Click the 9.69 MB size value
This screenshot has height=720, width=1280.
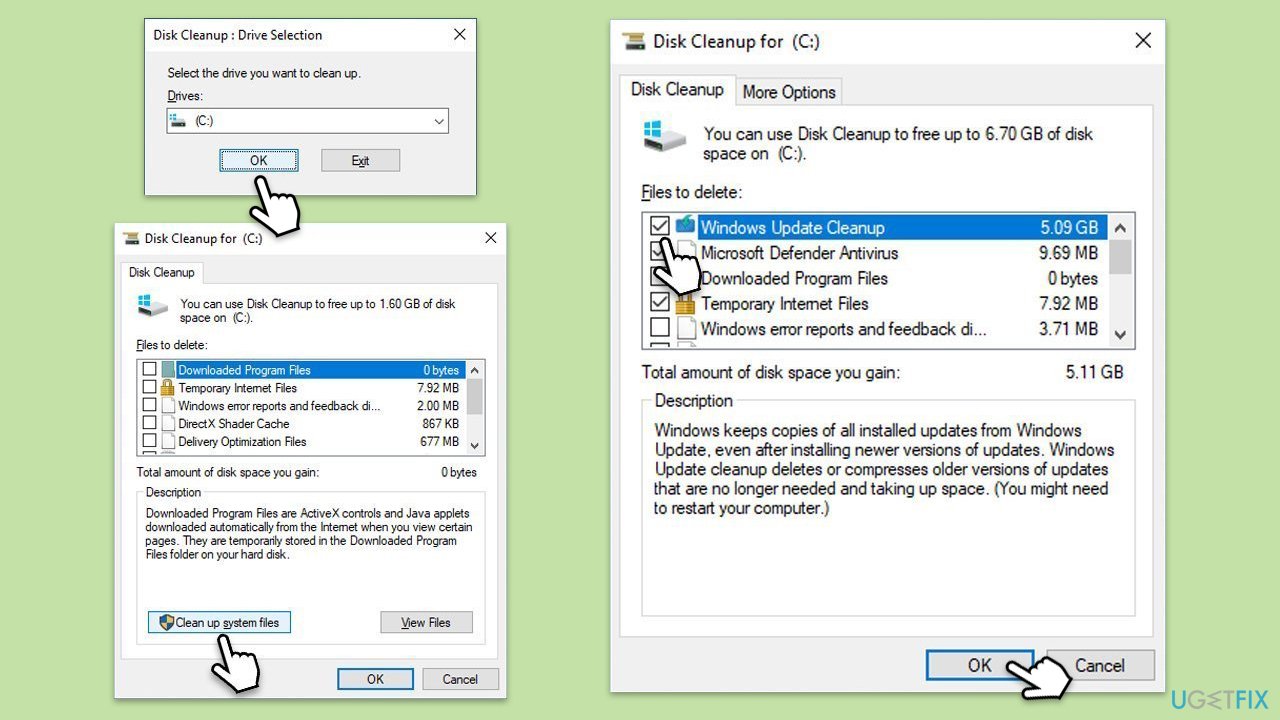coord(1068,253)
